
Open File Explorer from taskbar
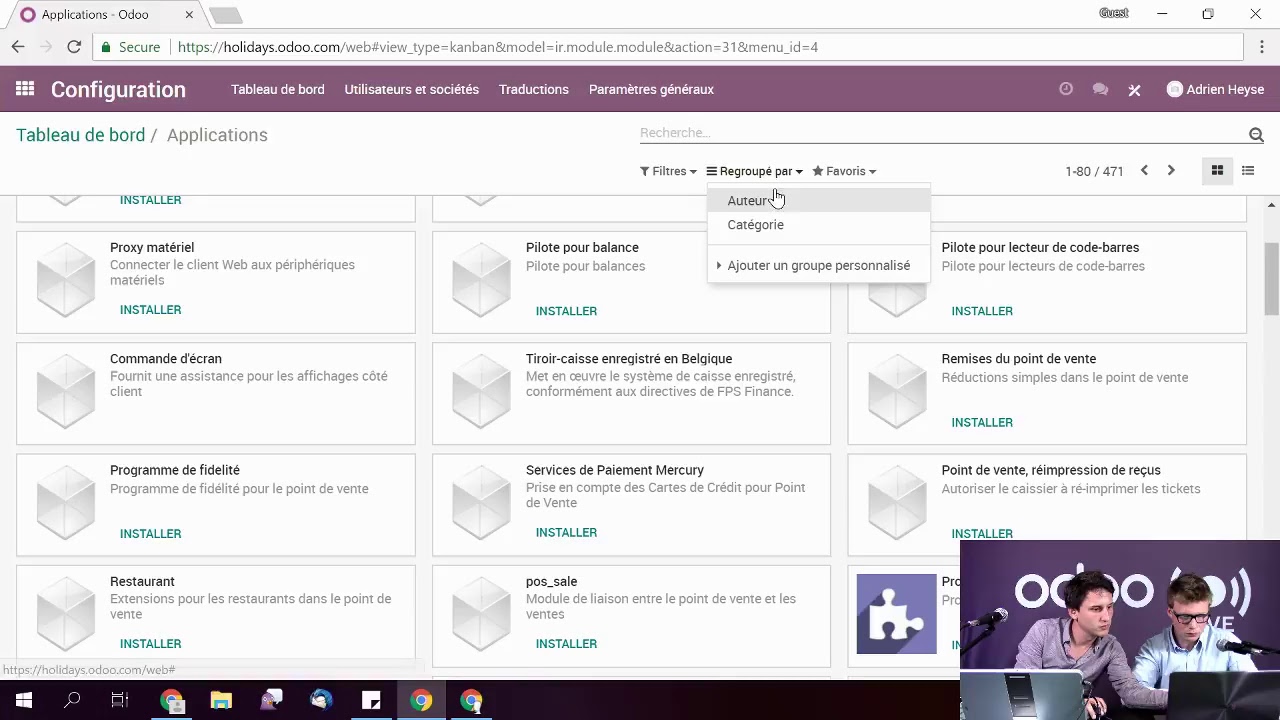(x=221, y=700)
